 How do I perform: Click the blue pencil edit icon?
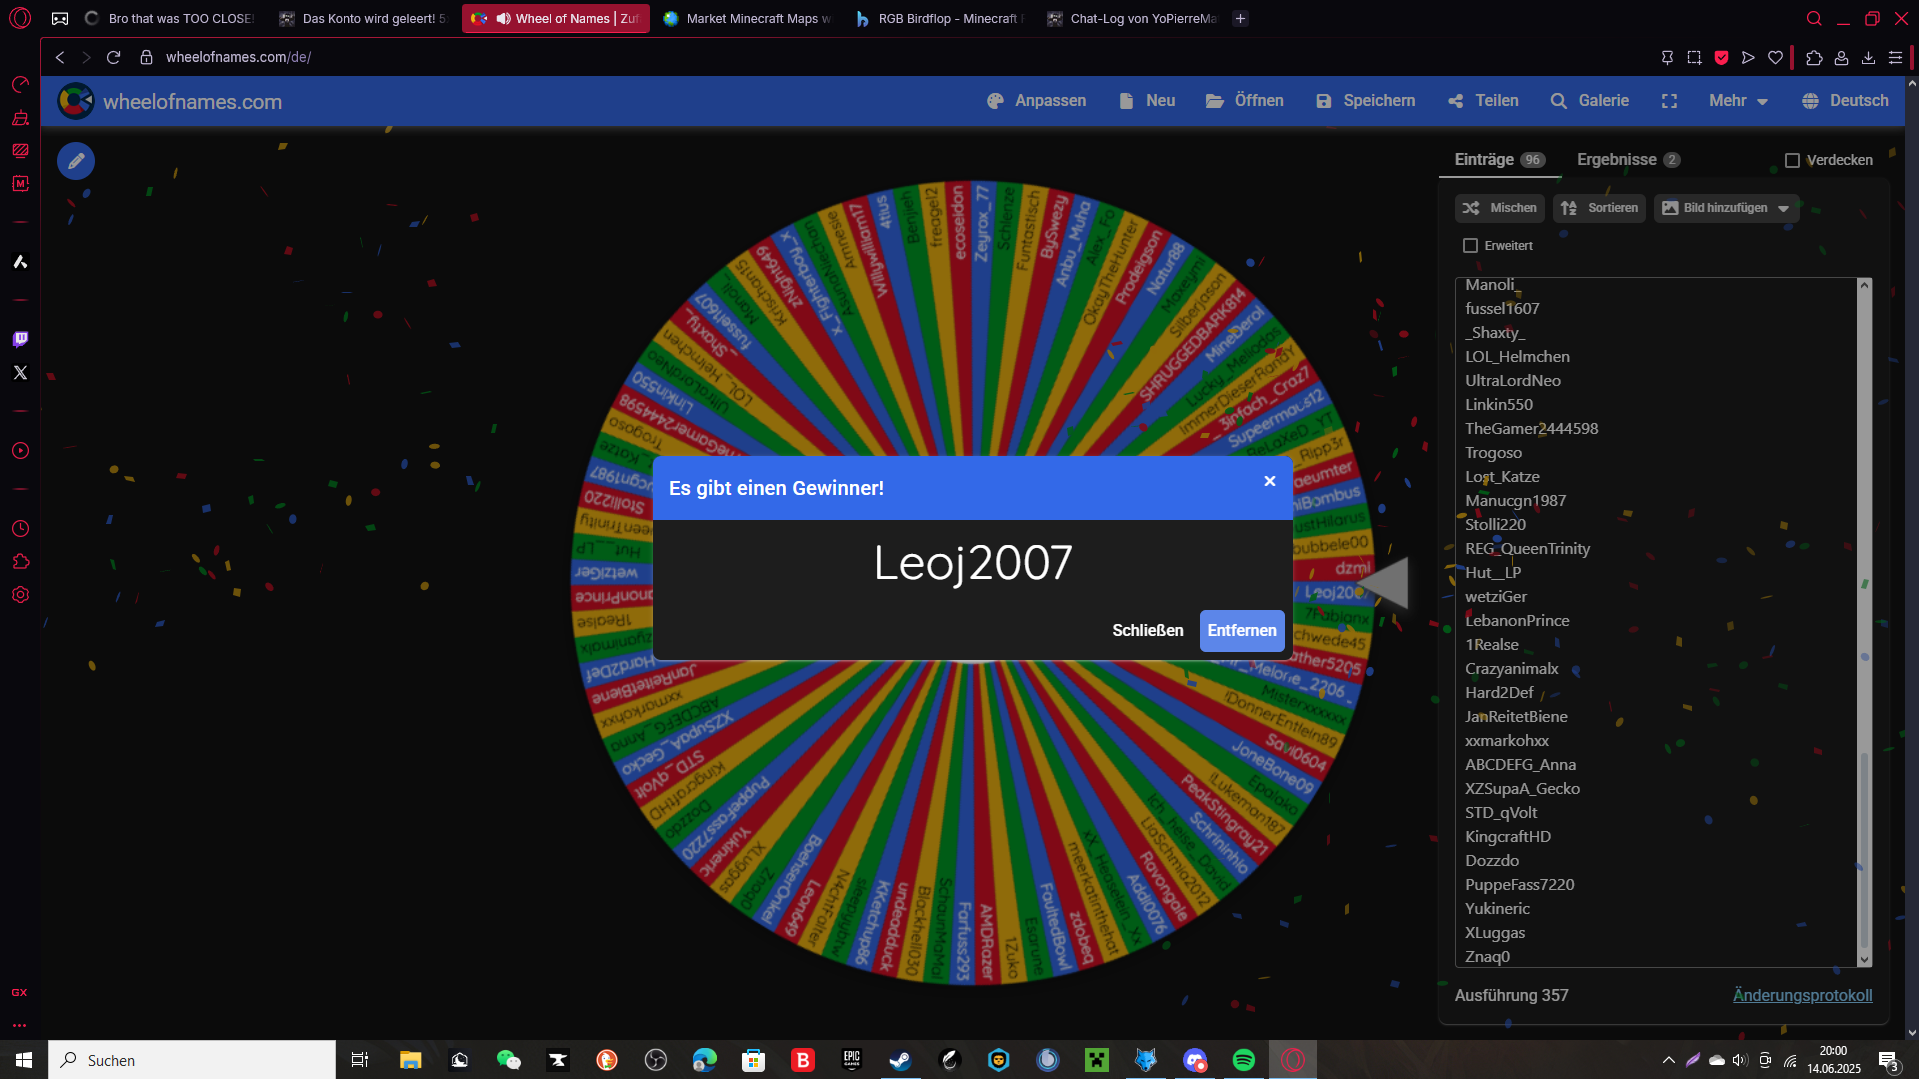[x=76, y=161]
